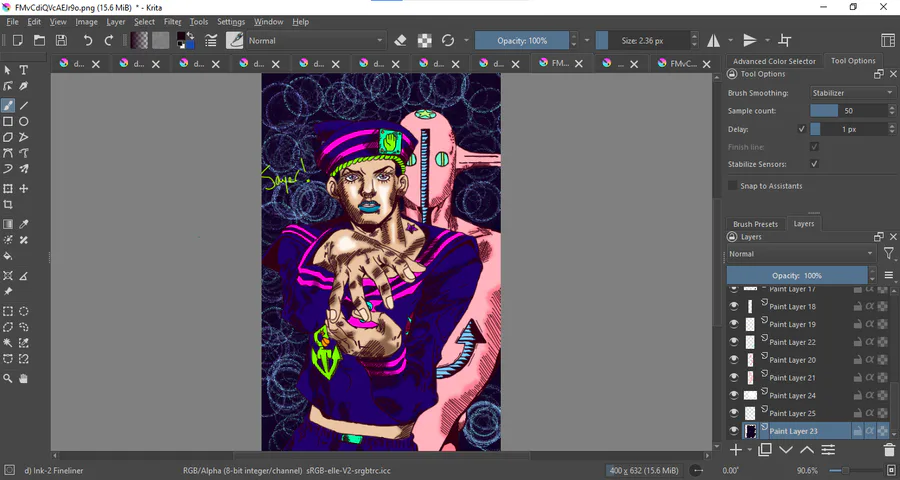Hide Paint Layer 24
The width and height of the screenshot is (900, 480).
(x=734, y=396)
